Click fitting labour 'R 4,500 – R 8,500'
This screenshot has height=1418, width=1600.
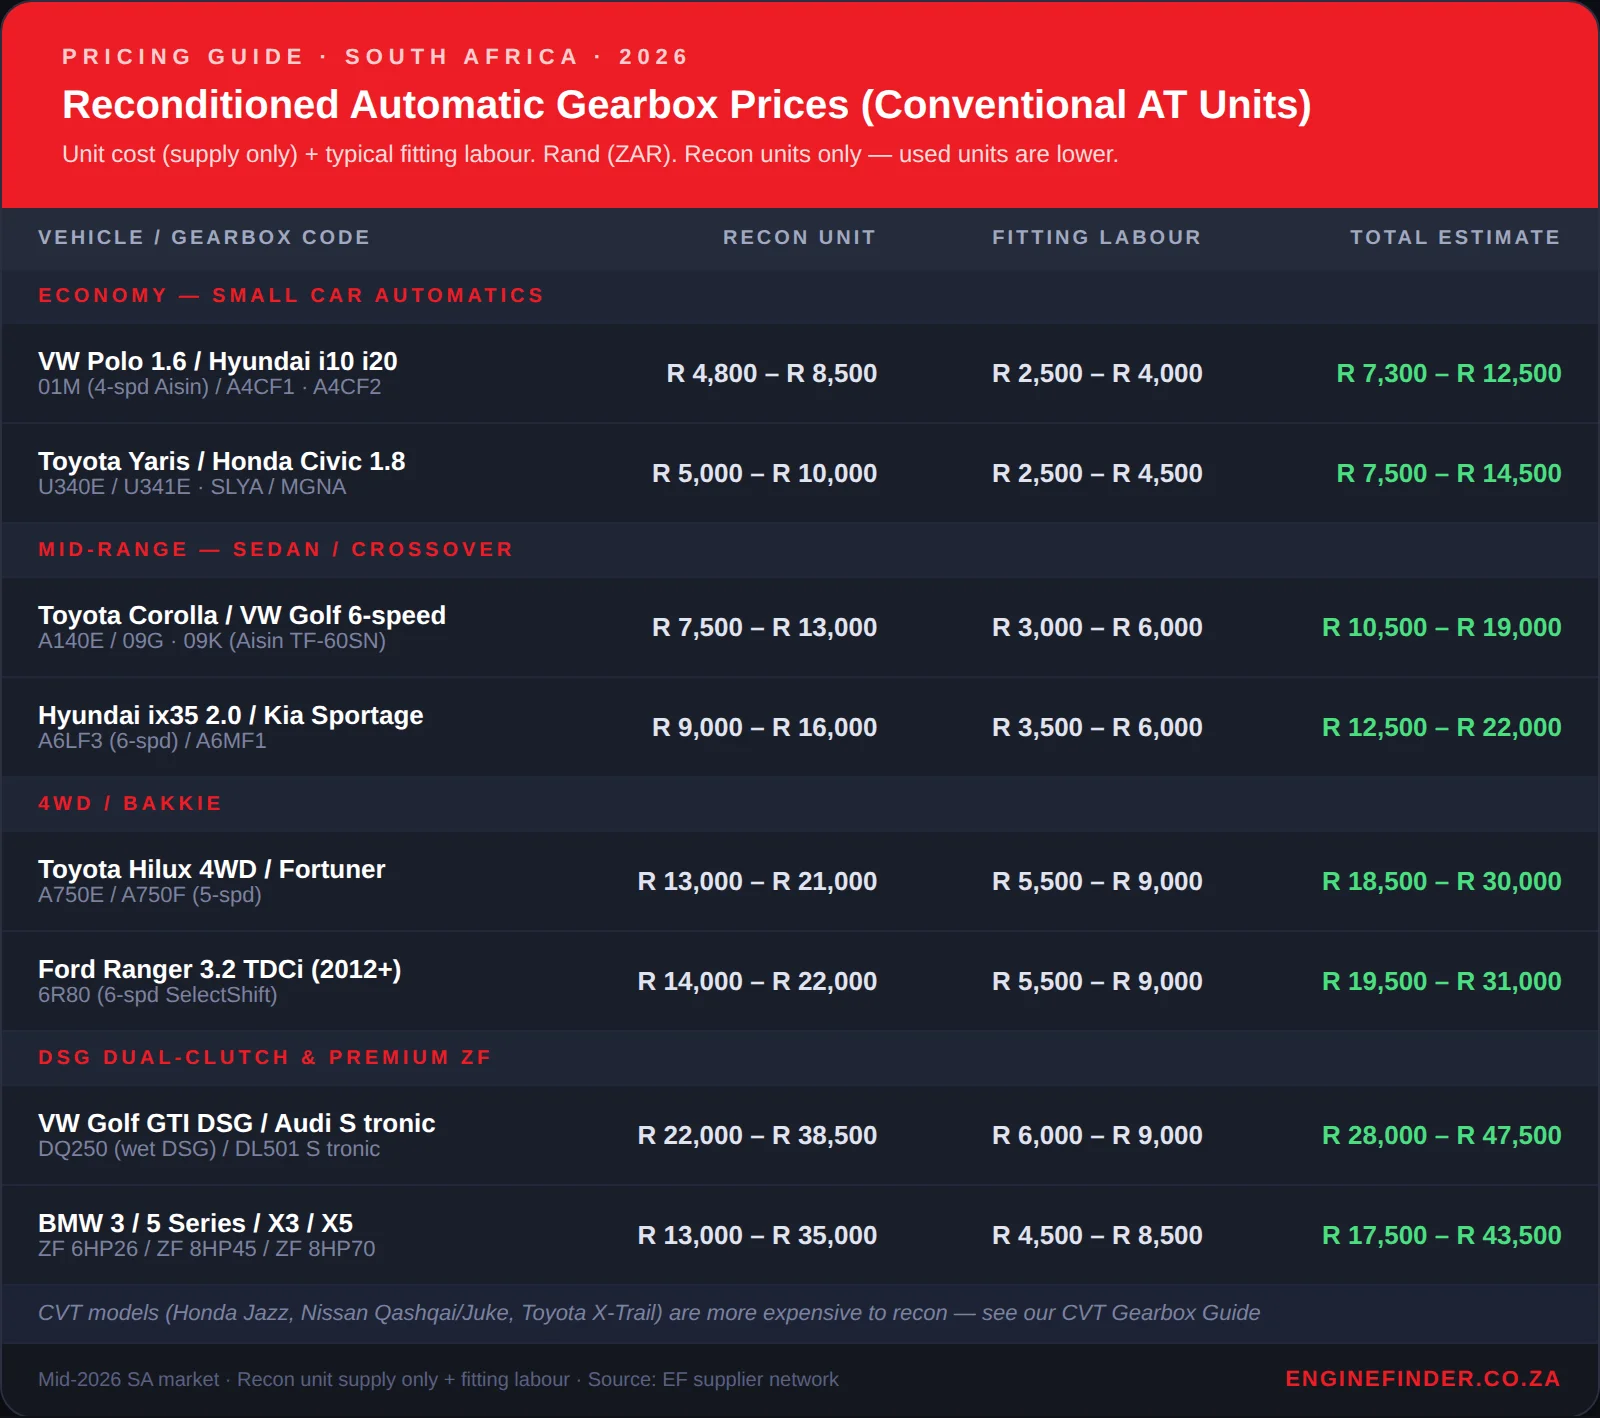1097,1235
